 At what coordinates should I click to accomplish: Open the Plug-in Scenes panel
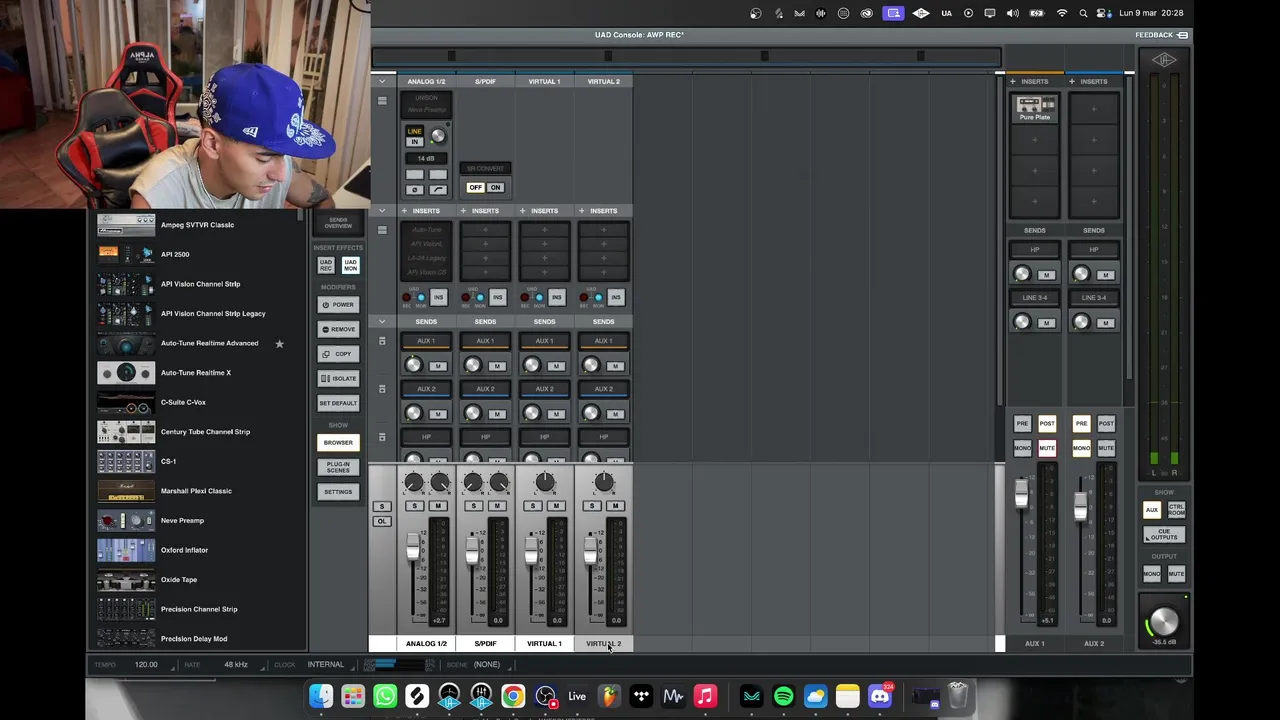click(338, 467)
